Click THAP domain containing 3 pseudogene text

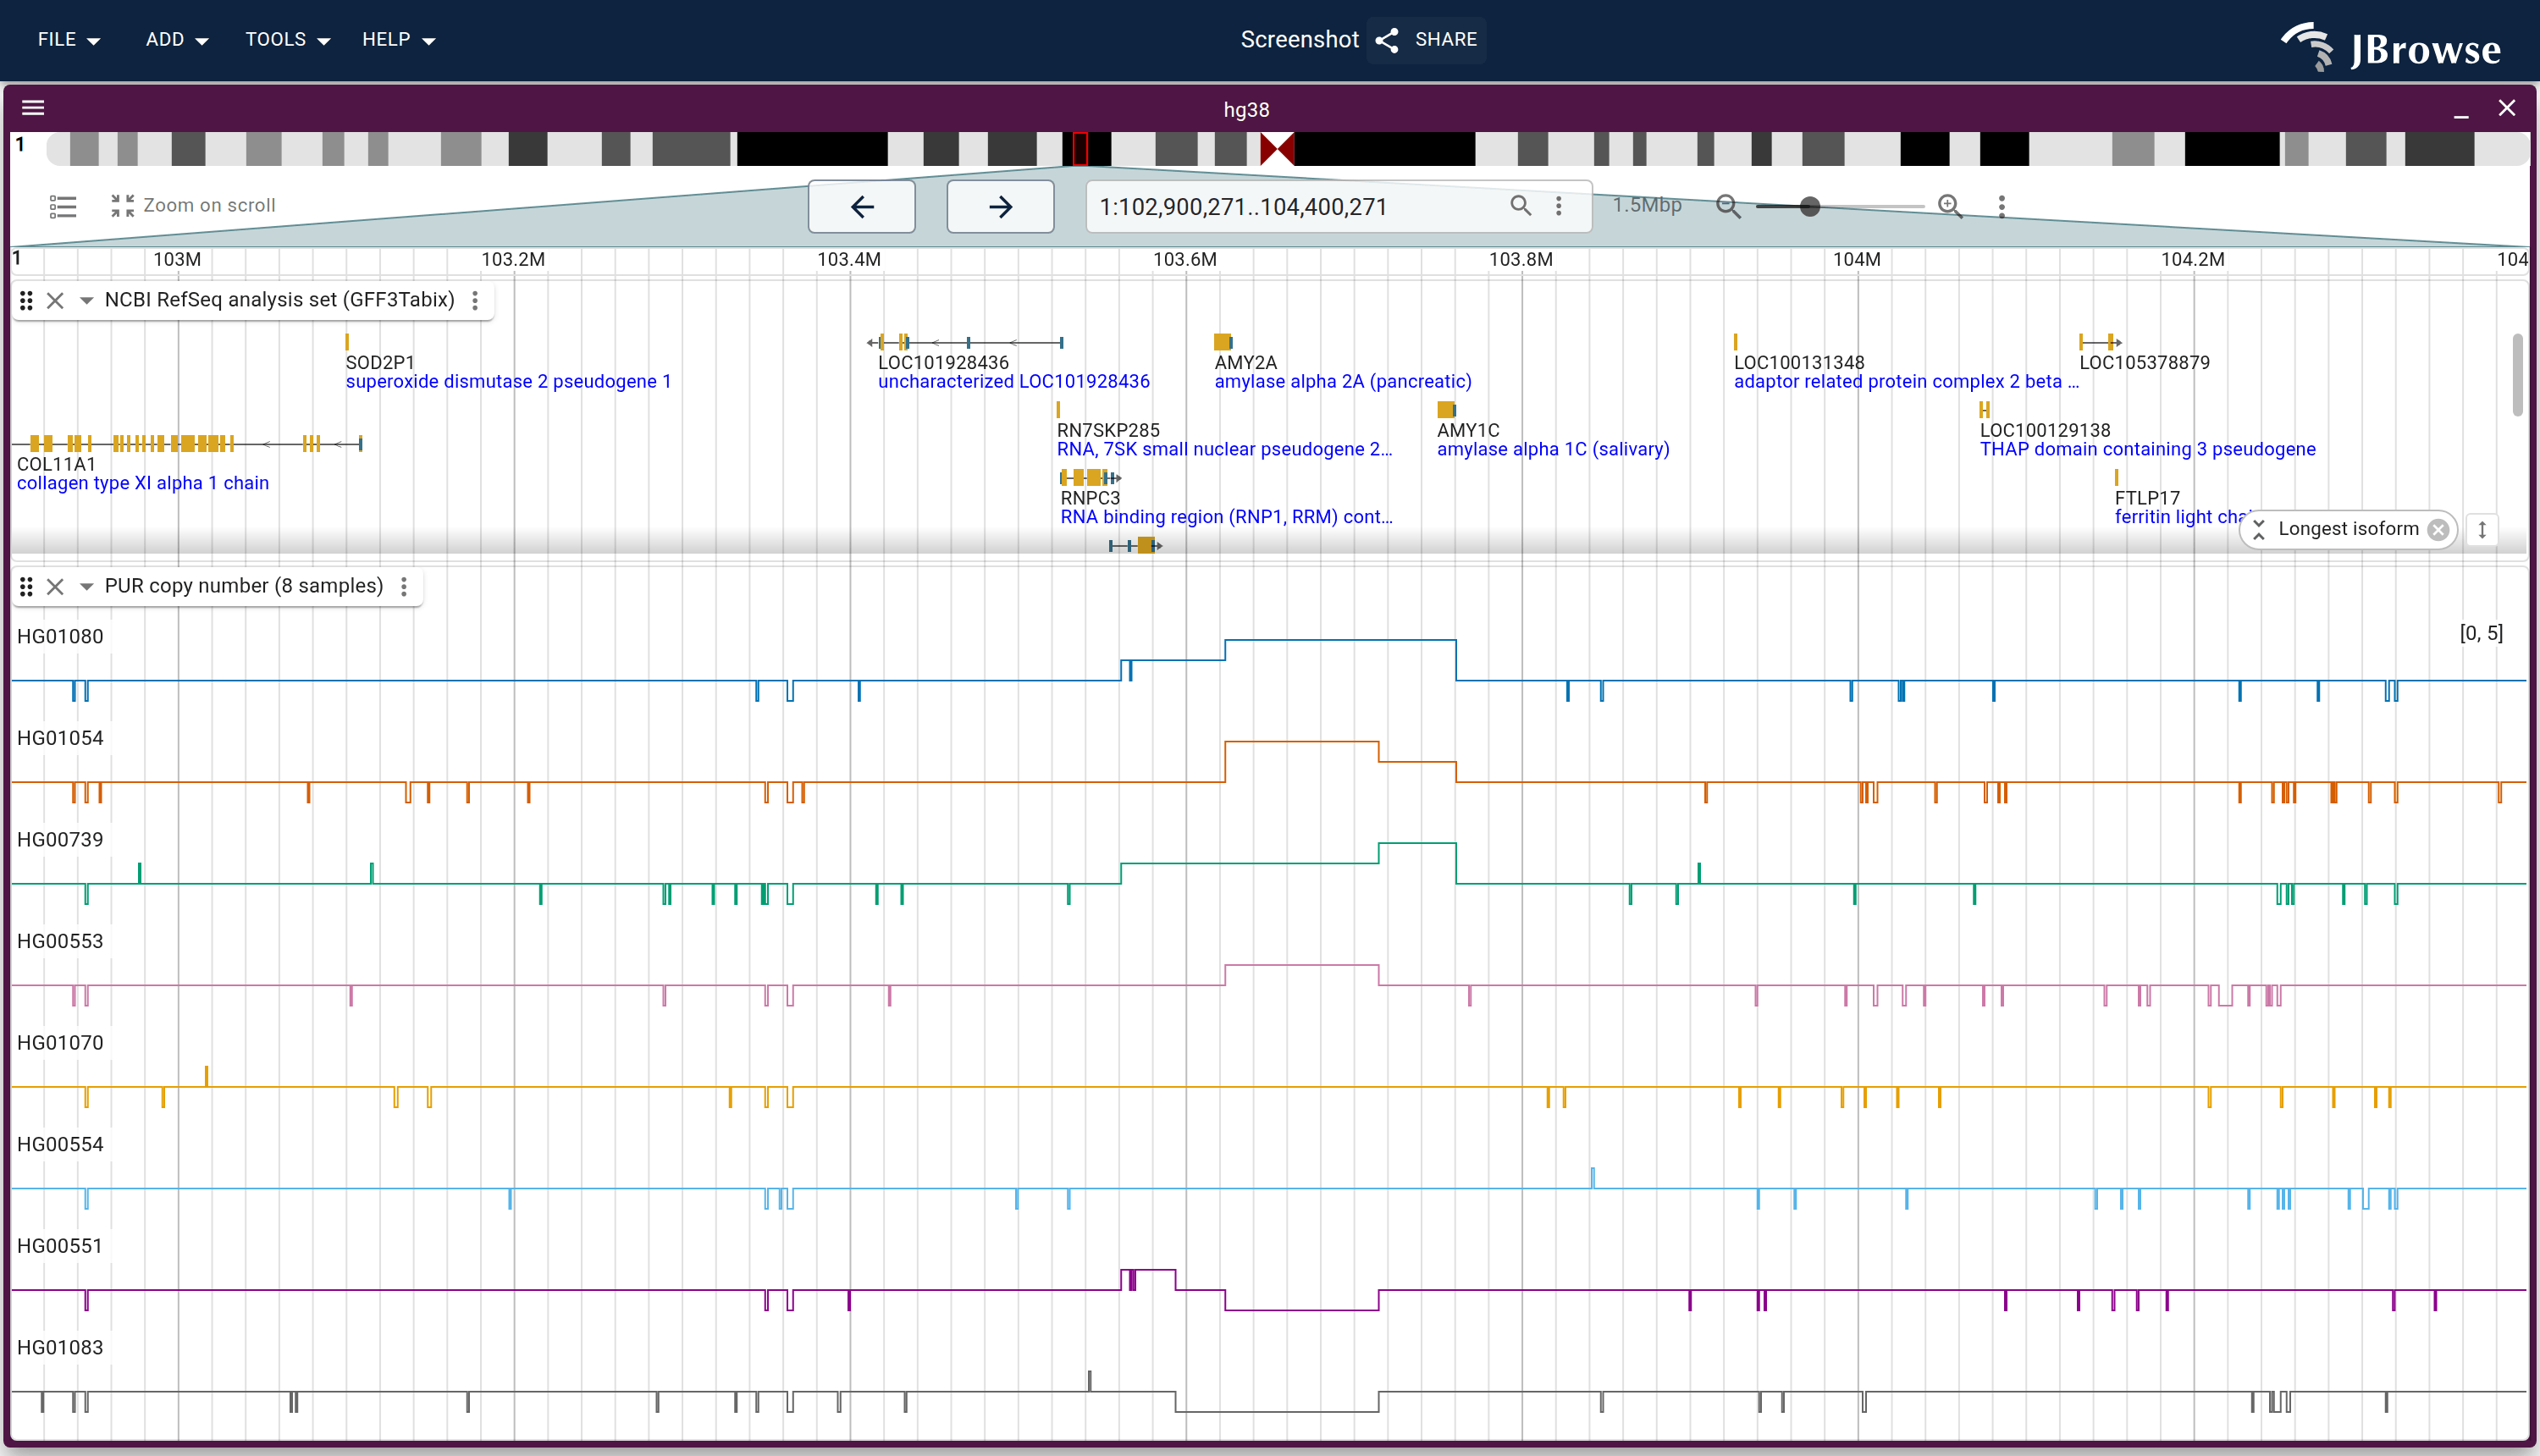pyautogui.click(x=2148, y=449)
